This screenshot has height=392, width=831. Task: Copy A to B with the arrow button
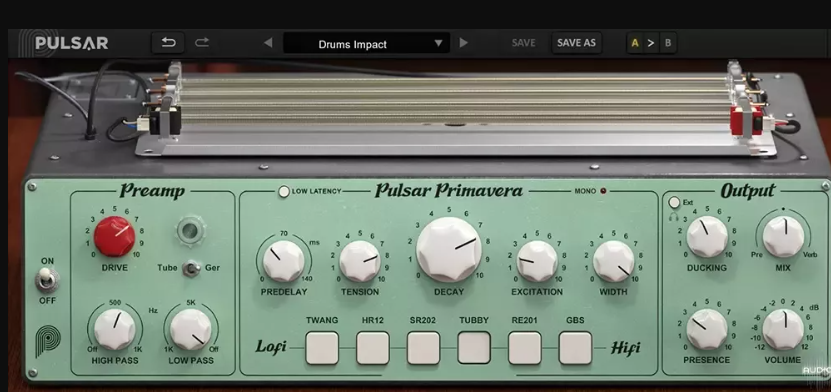coord(651,43)
